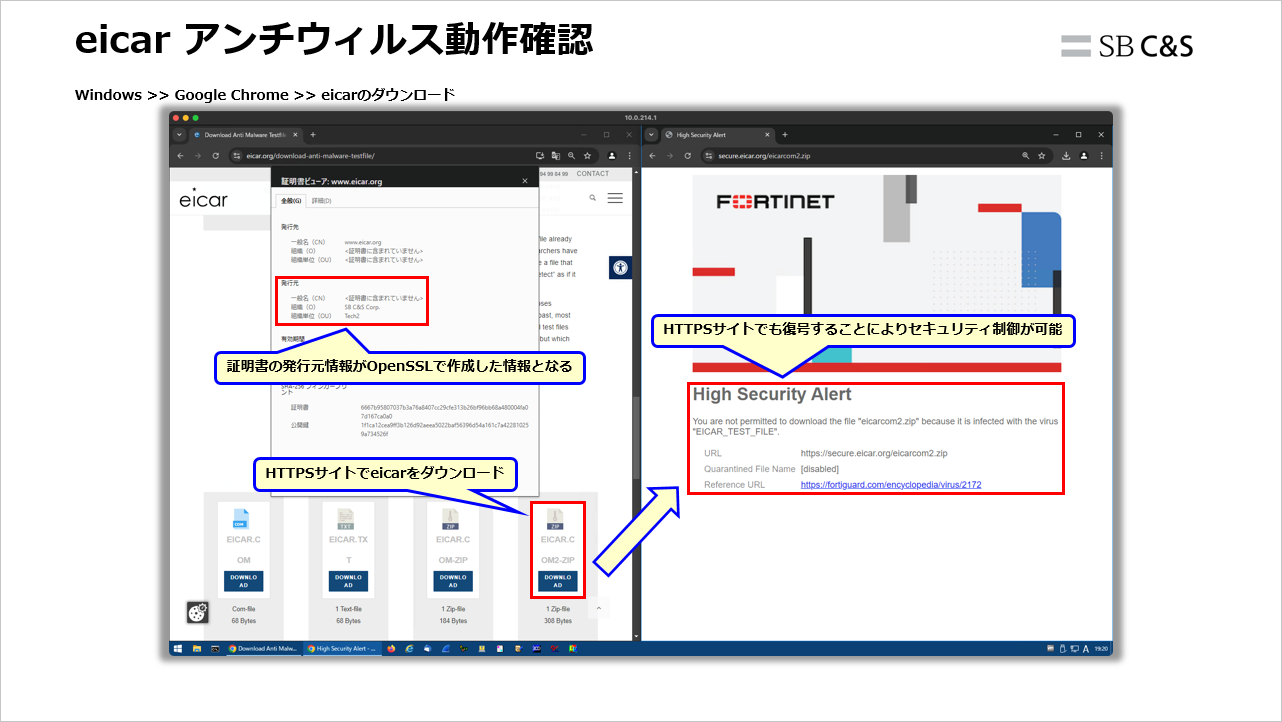Viewport: 1282px width, 722px height.
Task: Go back in the eicar Chrome window
Action: [x=180, y=156]
